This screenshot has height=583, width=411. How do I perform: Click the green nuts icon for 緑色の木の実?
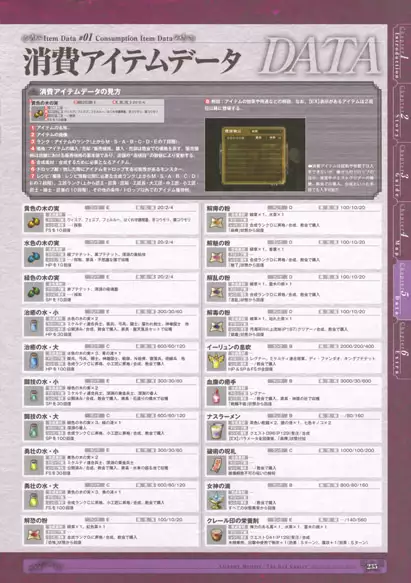[x=33, y=292]
